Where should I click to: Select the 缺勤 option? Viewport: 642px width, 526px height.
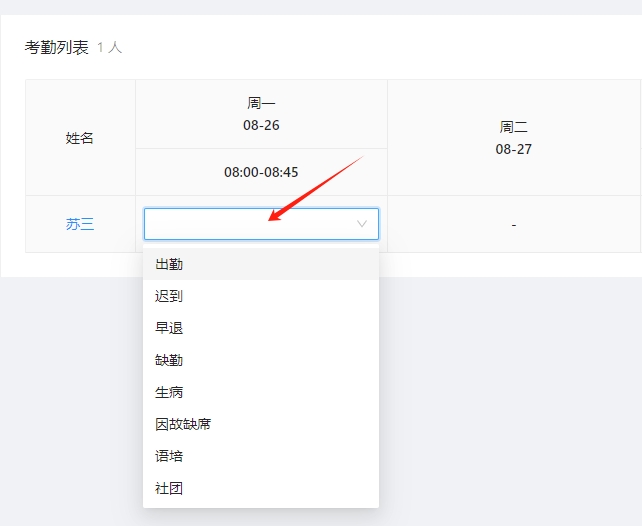169,360
